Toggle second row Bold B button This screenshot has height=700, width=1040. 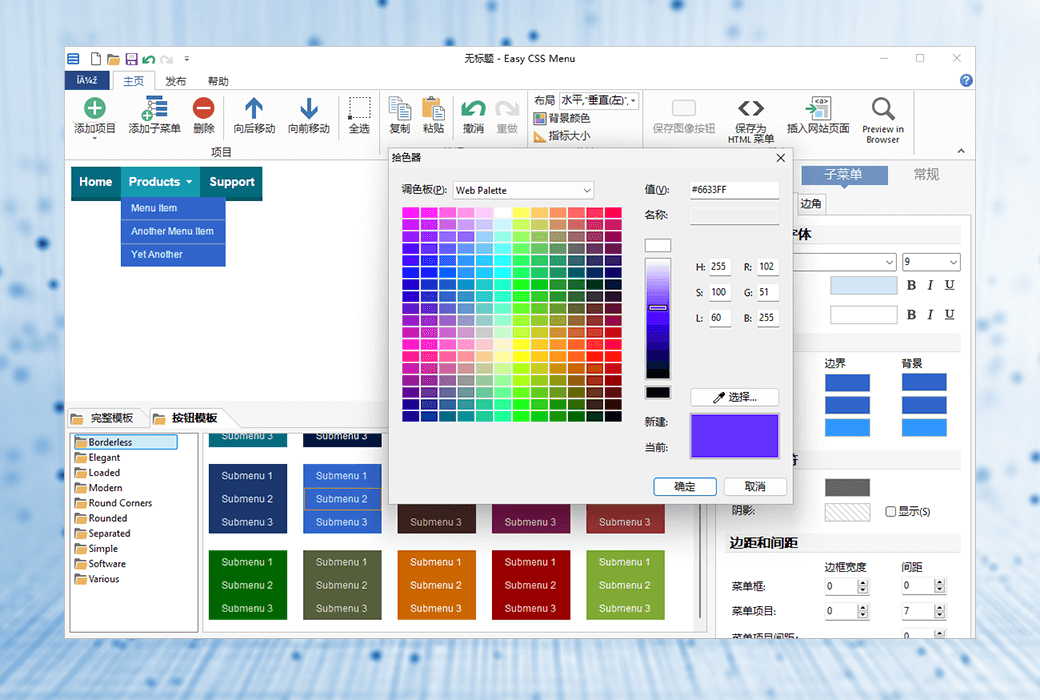(911, 315)
